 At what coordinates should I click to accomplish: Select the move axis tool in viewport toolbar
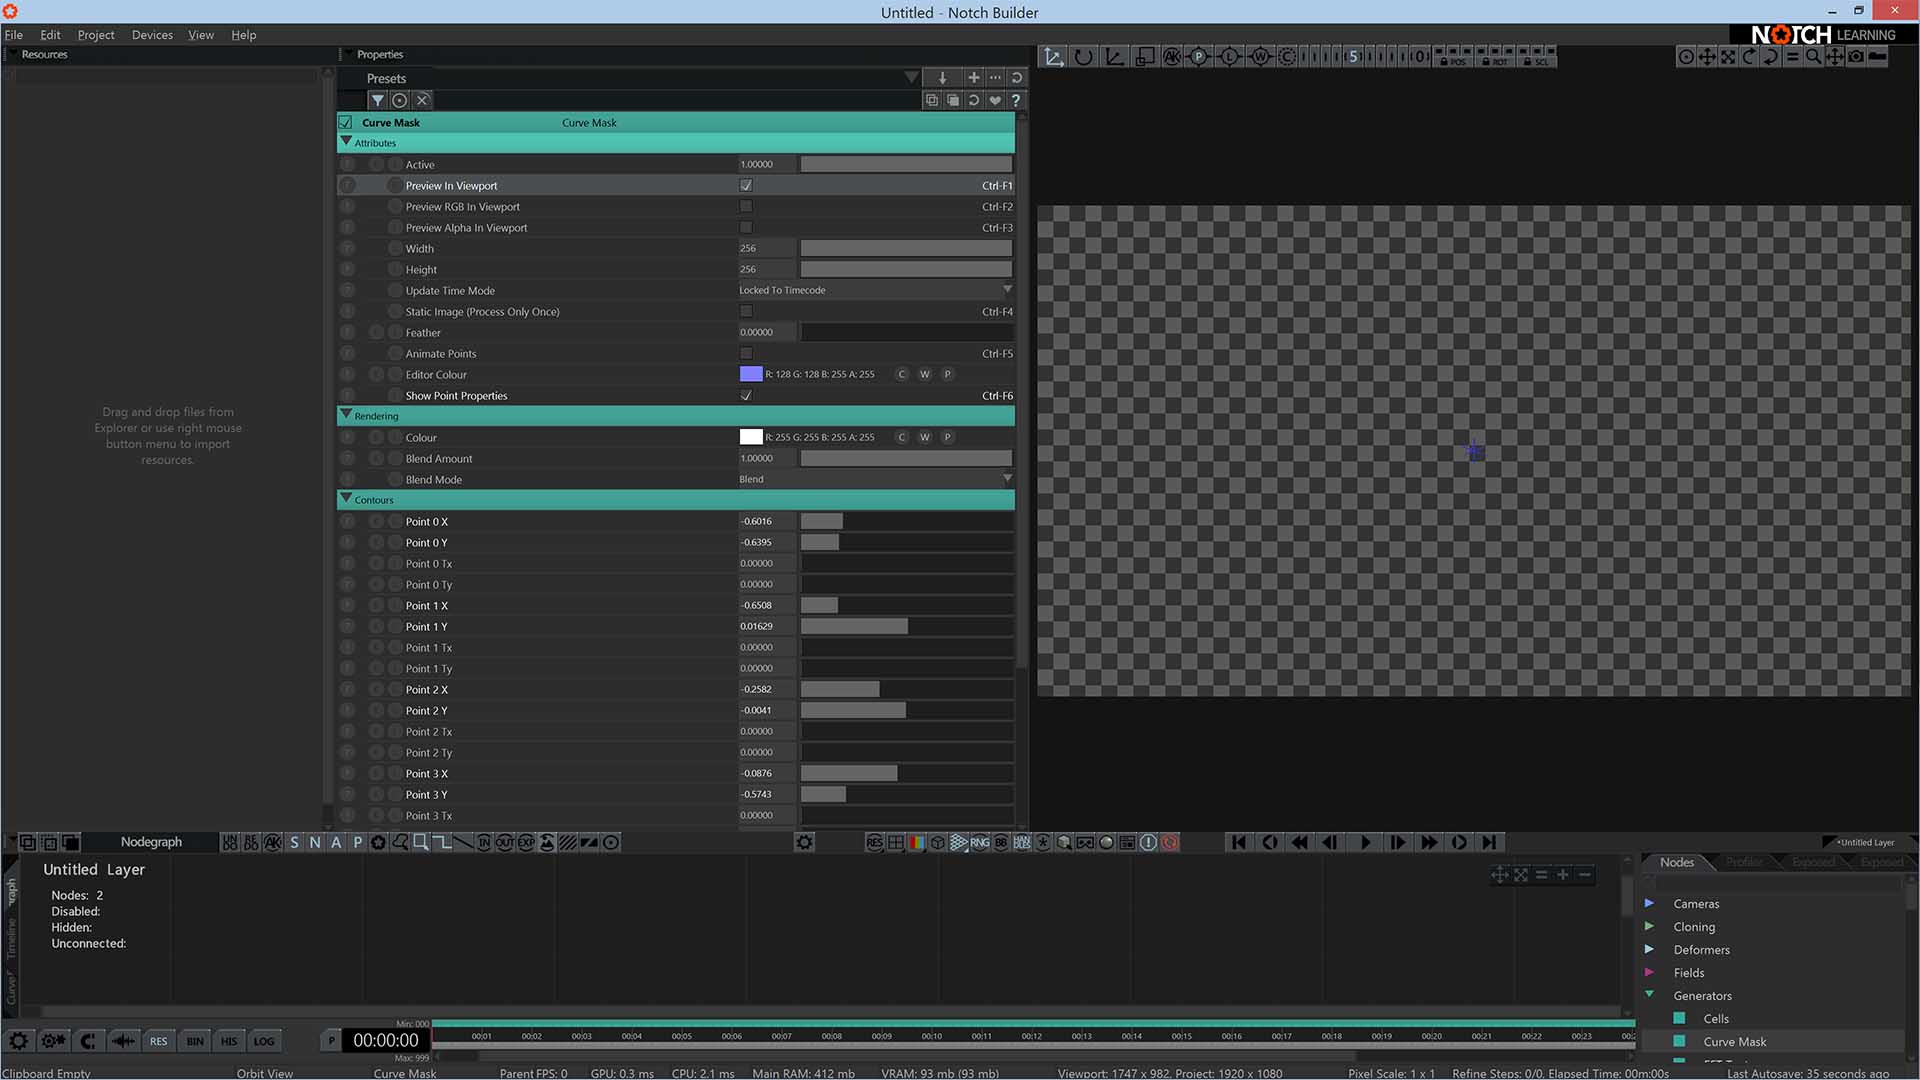point(1053,57)
